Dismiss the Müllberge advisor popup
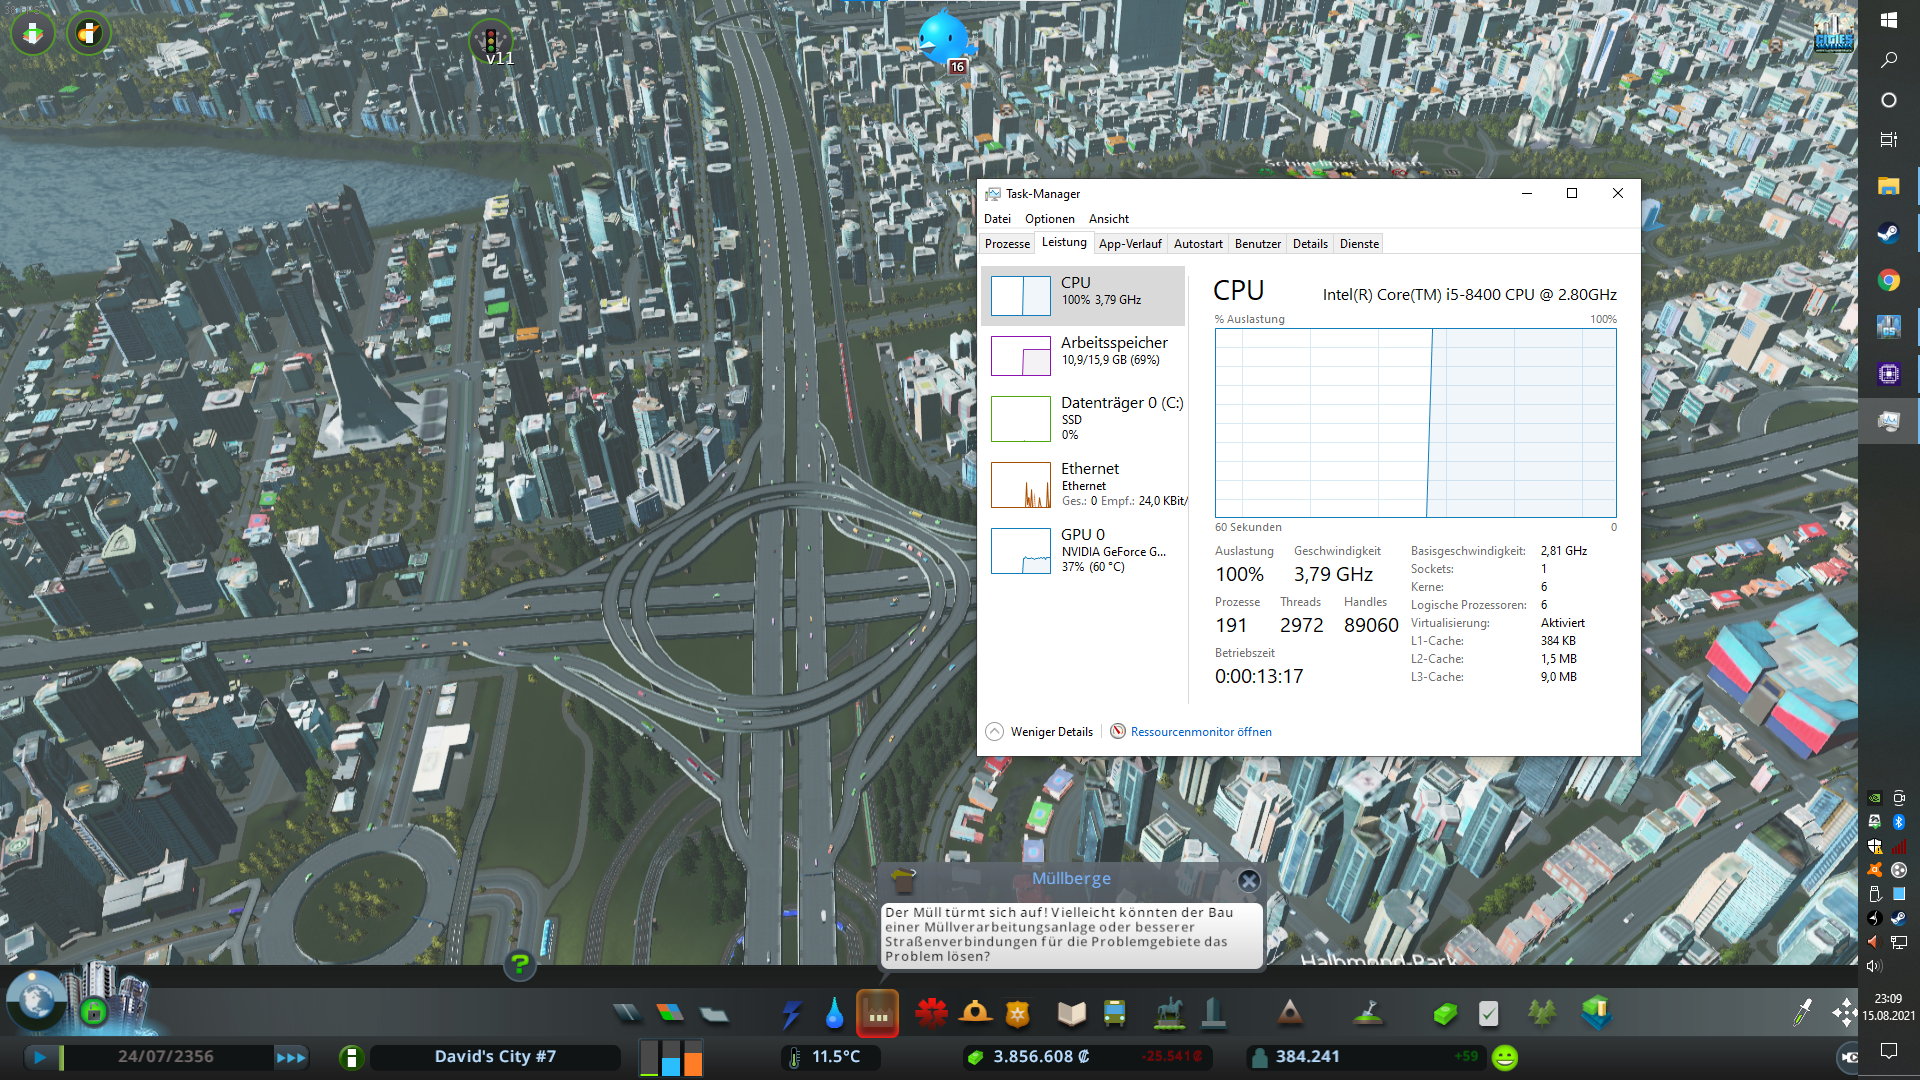This screenshot has height=1080, width=1920. coord(1249,881)
